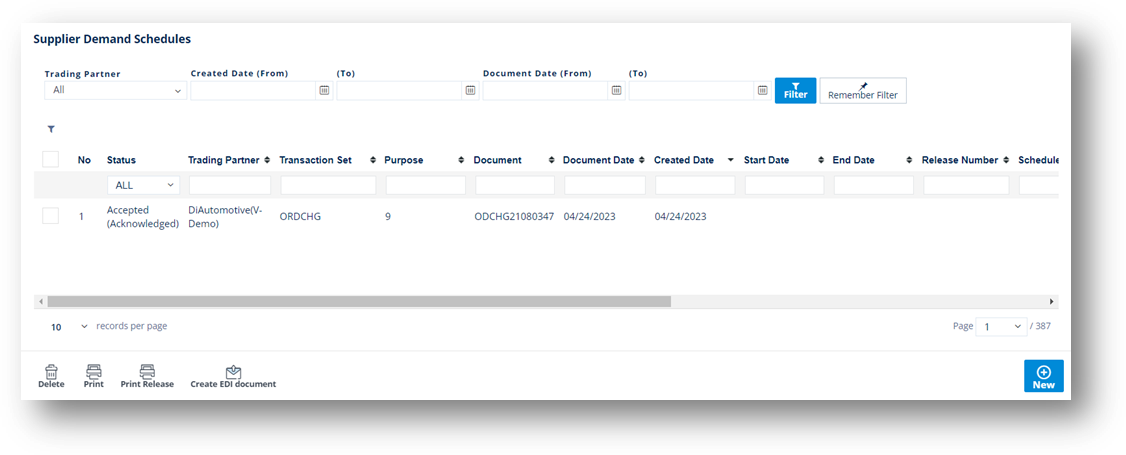This screenshot has width=1126, height=455.
Task: Expand the Status ALL filter dropdown
Action: [143, 185]
